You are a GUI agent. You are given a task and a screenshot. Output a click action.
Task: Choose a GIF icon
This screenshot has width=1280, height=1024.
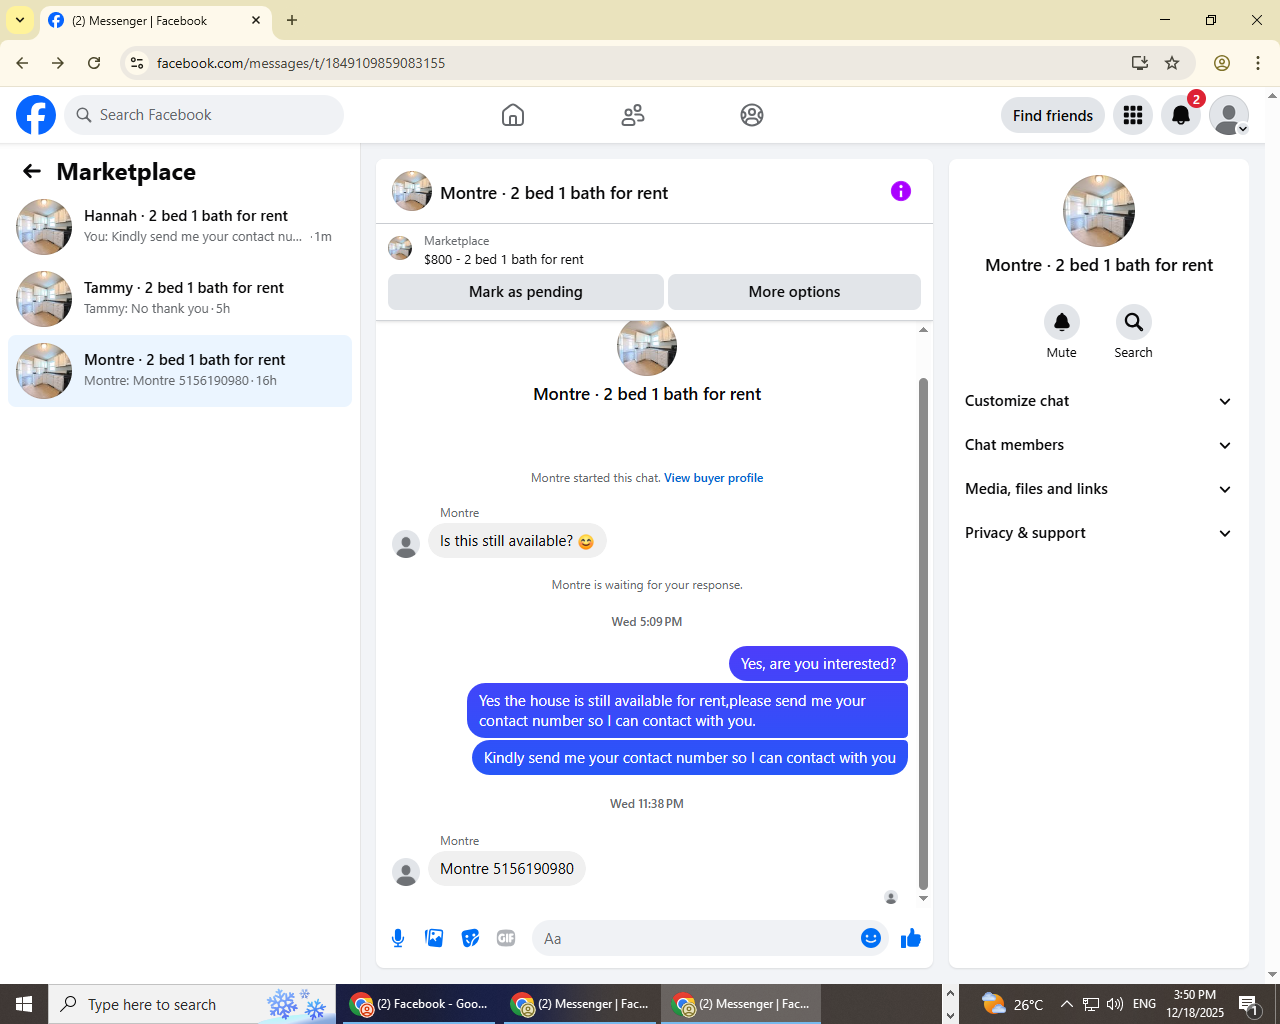pos(506,938)
